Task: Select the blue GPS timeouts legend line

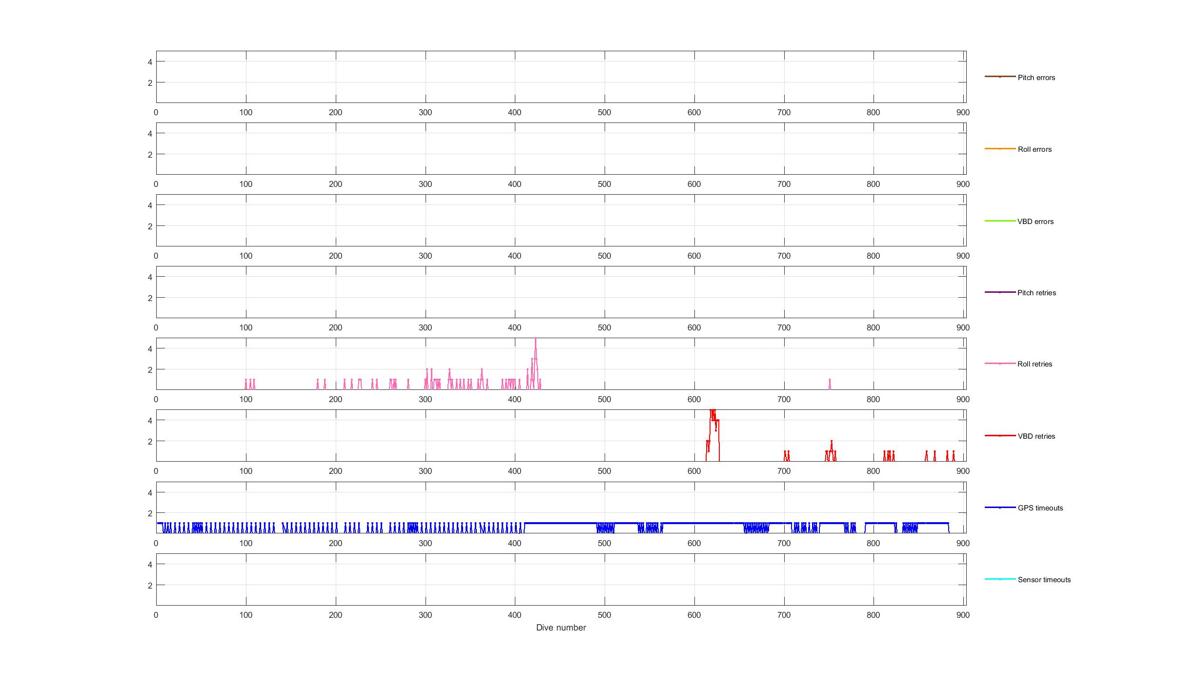Action: point(1000,508)
